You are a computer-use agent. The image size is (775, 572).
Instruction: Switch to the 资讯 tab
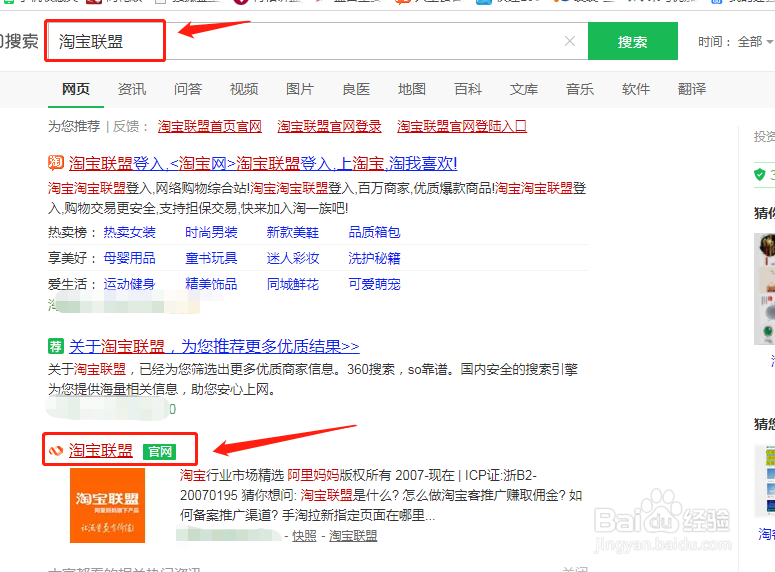tap(132, 89)
